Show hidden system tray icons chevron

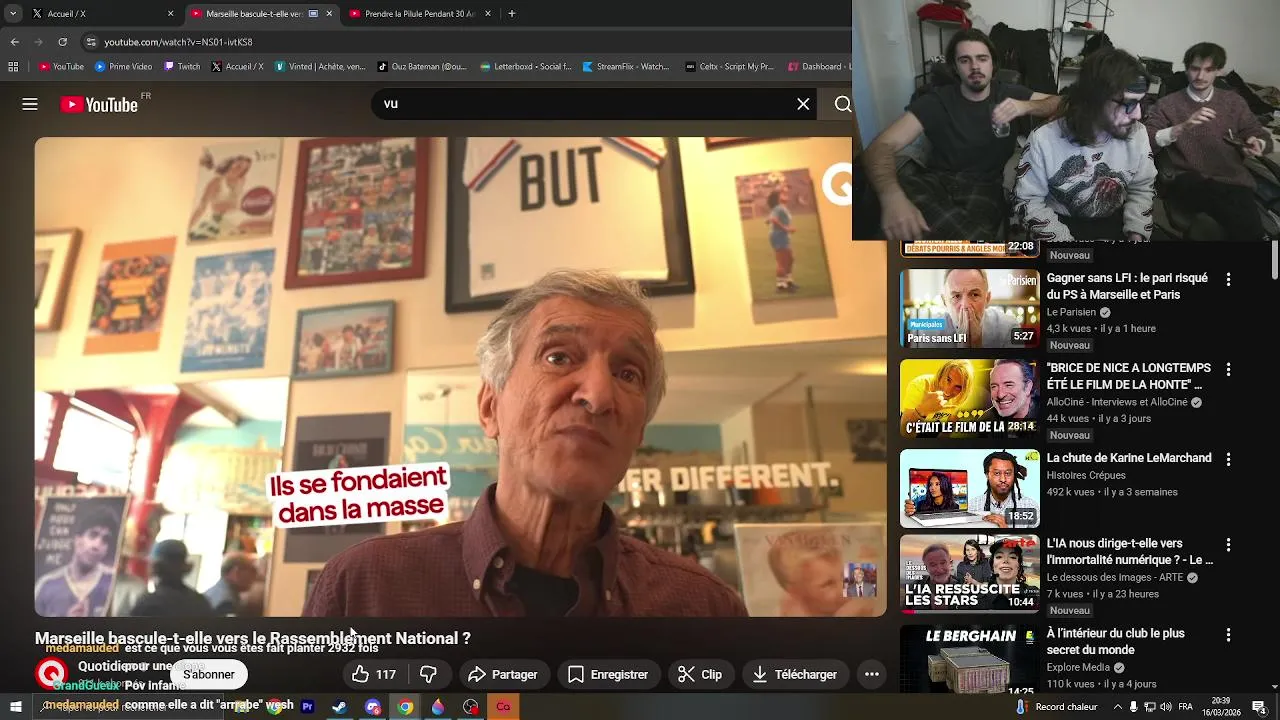[1117, 707]
